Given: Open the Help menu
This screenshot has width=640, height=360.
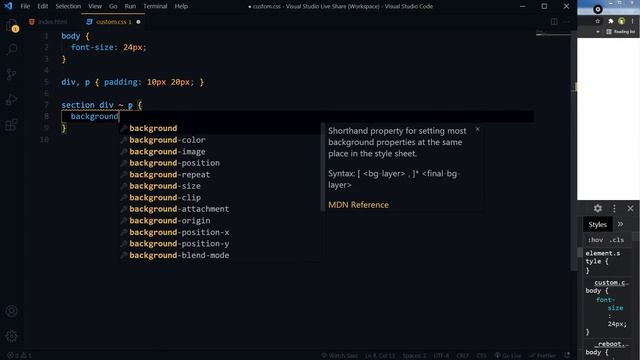Looking at the screenshot, I should [181, 6].
